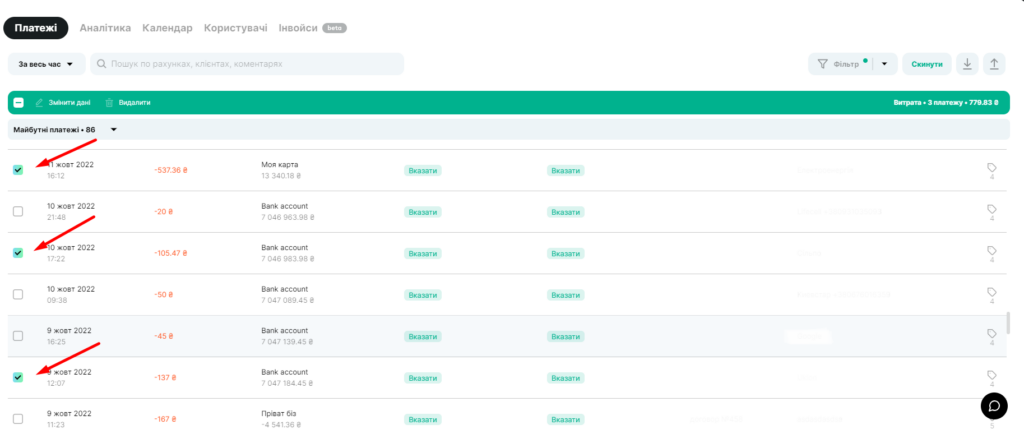Click the tag icon on the -45 ₴ row
1024x434 pixels.
click(x=991, y=333)
